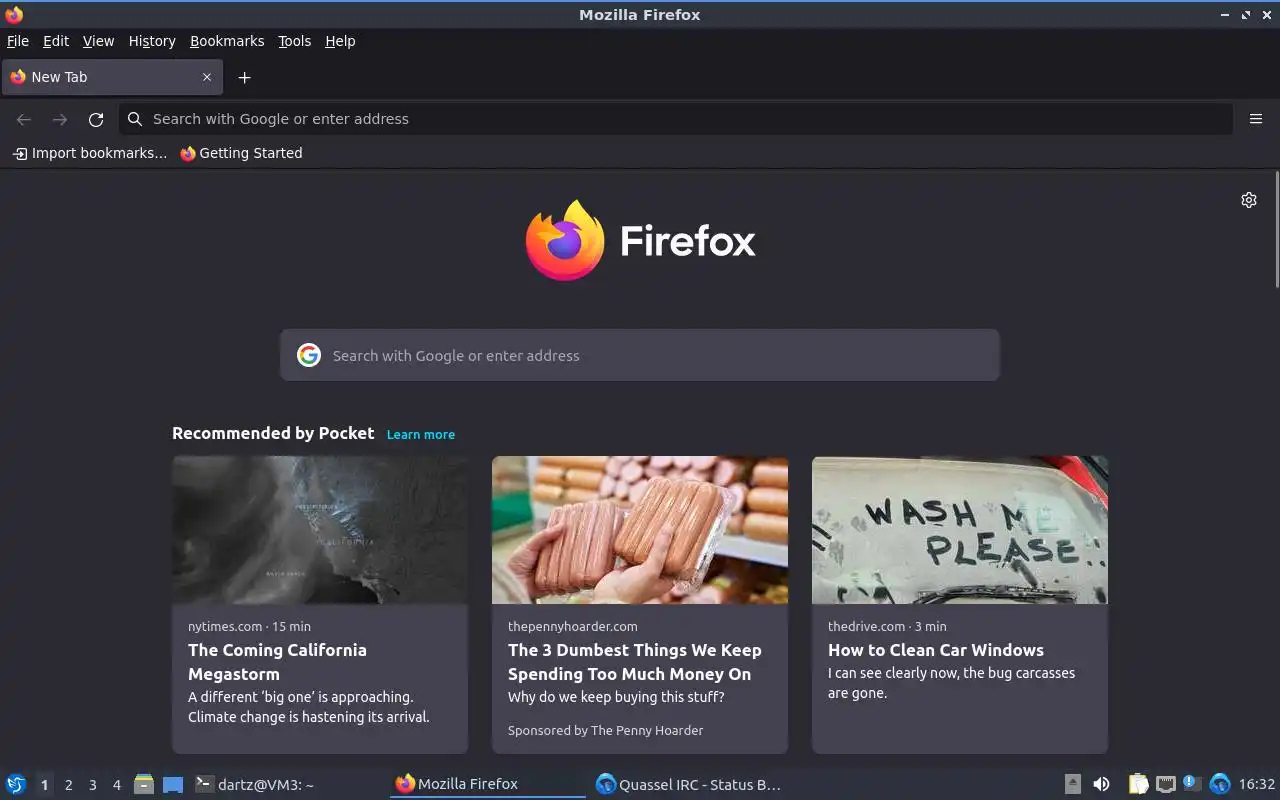Open a new tab with the plus icon
This screenshot has width=1280, height=800.
244,77
